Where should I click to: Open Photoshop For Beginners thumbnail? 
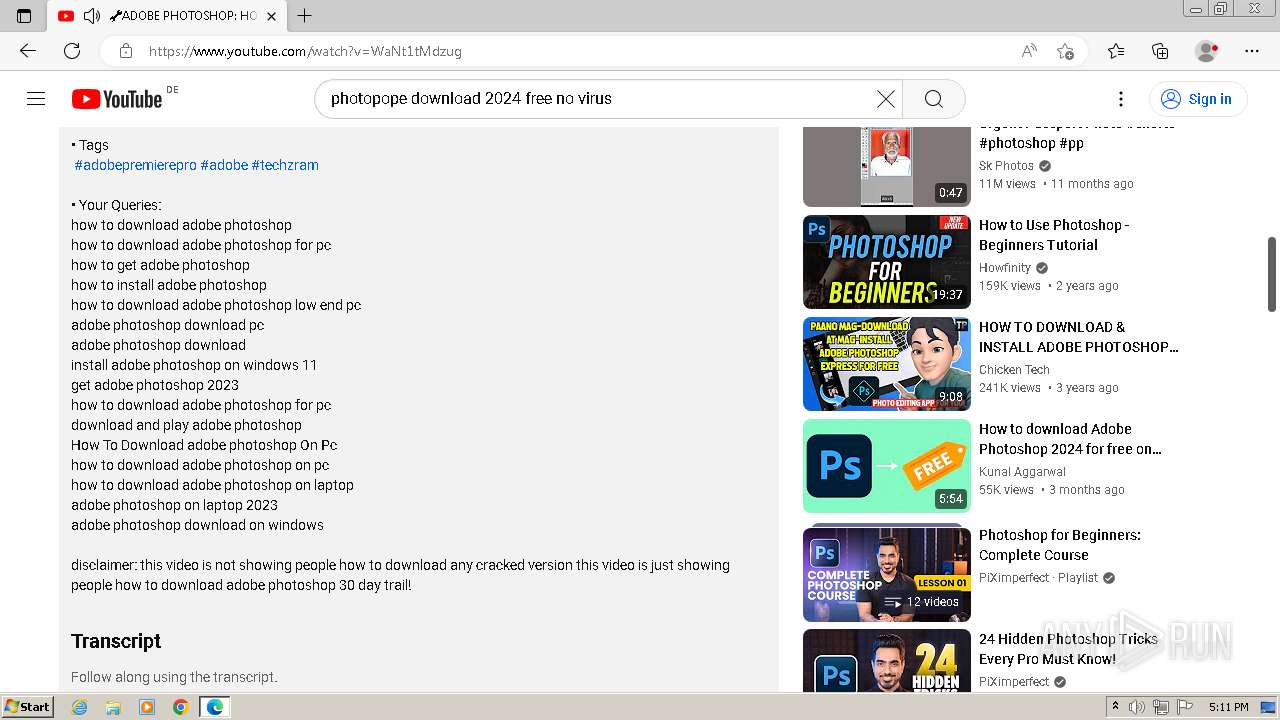[x=887, y=262]
